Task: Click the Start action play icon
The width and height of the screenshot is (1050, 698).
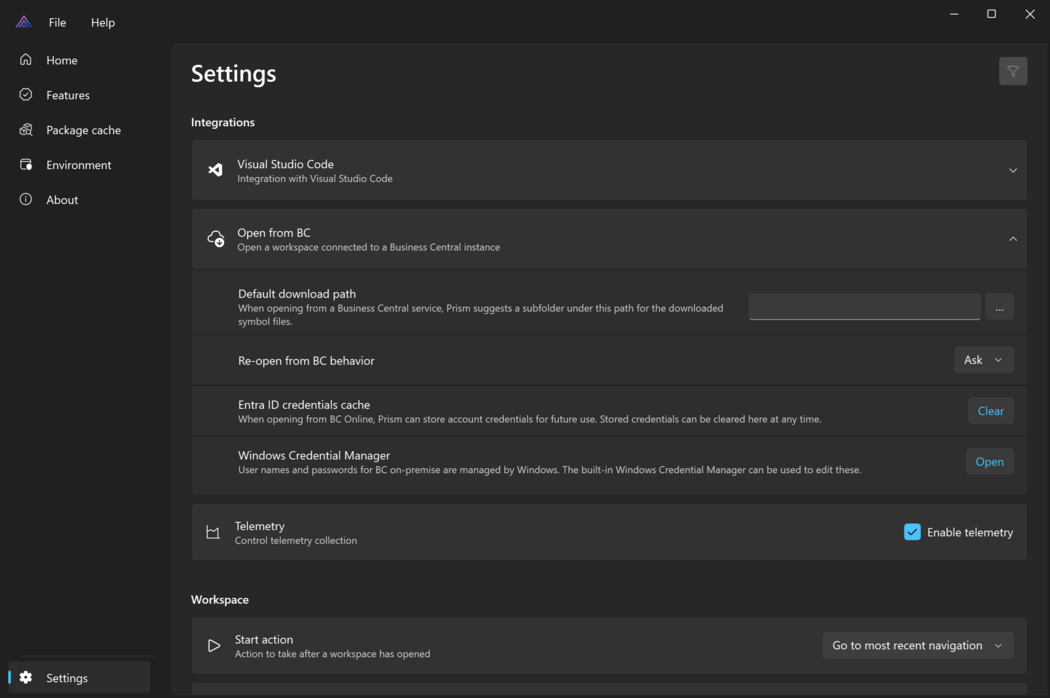Action: click(214, 646)
